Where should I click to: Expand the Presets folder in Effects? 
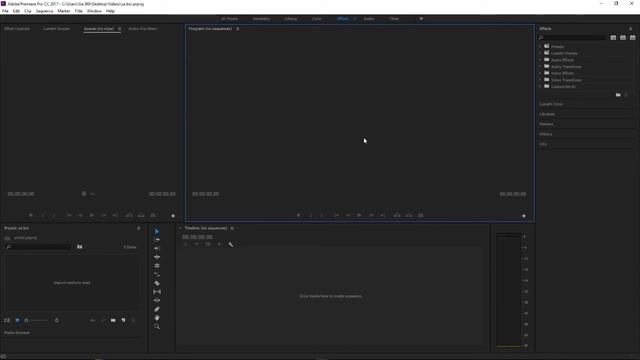[540, 47]
